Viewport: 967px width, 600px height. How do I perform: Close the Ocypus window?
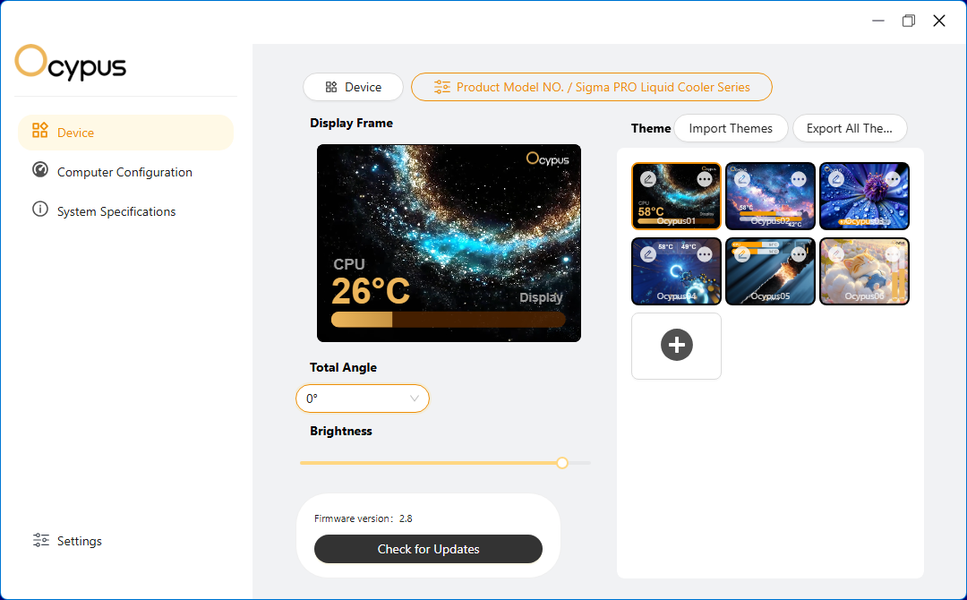(939, 21)
